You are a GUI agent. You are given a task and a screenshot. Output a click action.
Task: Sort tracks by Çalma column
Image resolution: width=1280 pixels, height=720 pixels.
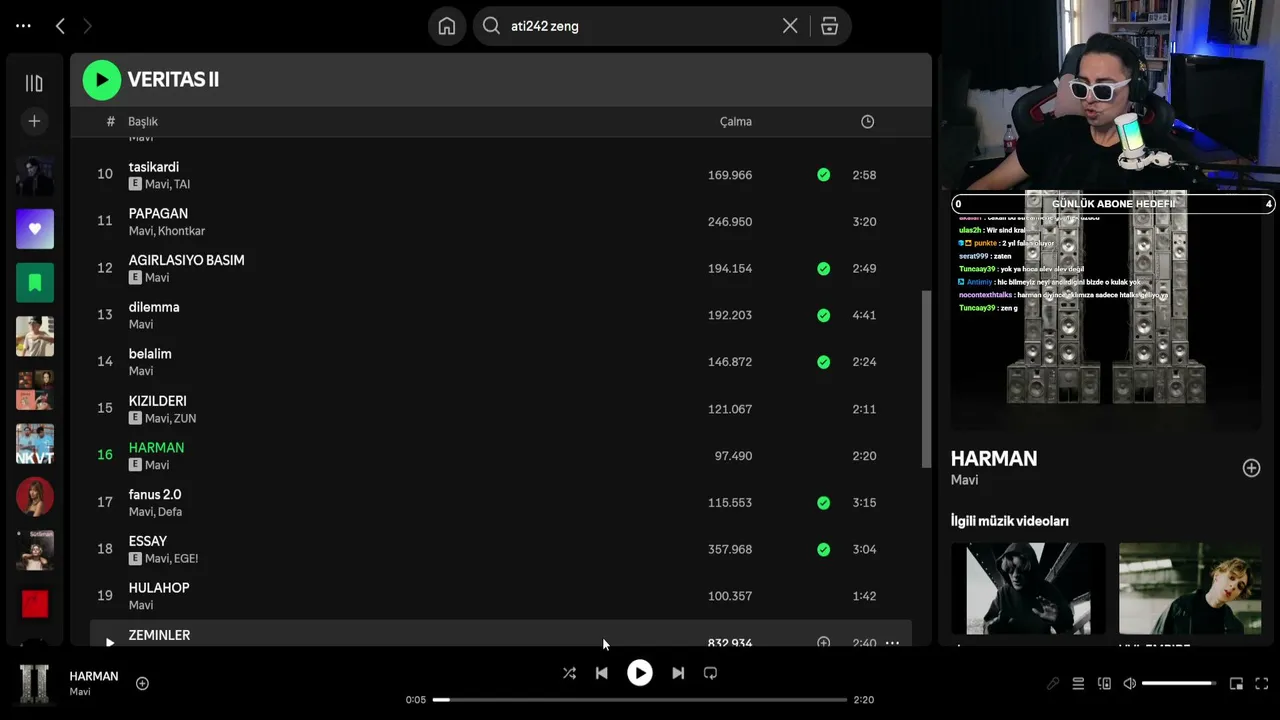[736, 121]
